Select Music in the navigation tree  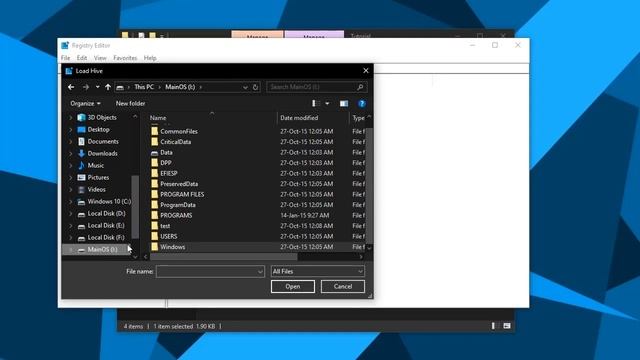(x=96, y=165)
